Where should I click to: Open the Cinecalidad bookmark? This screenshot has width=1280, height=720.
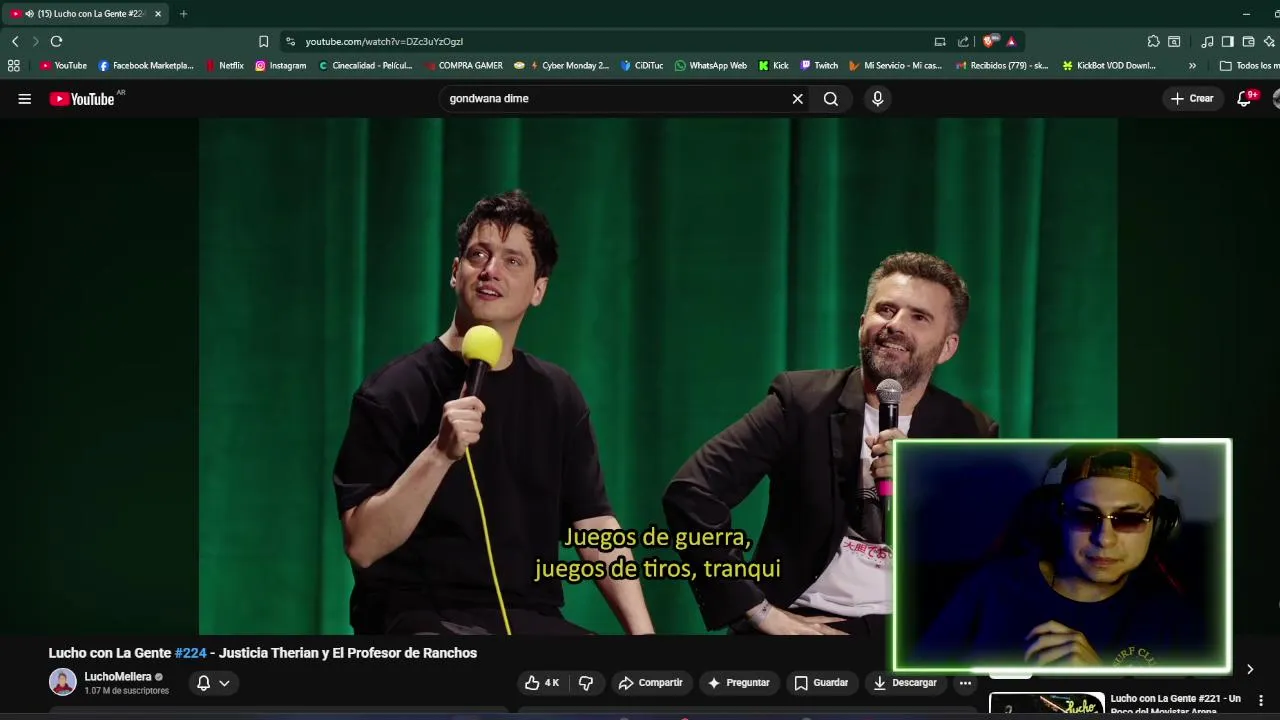tap(365, 65)
